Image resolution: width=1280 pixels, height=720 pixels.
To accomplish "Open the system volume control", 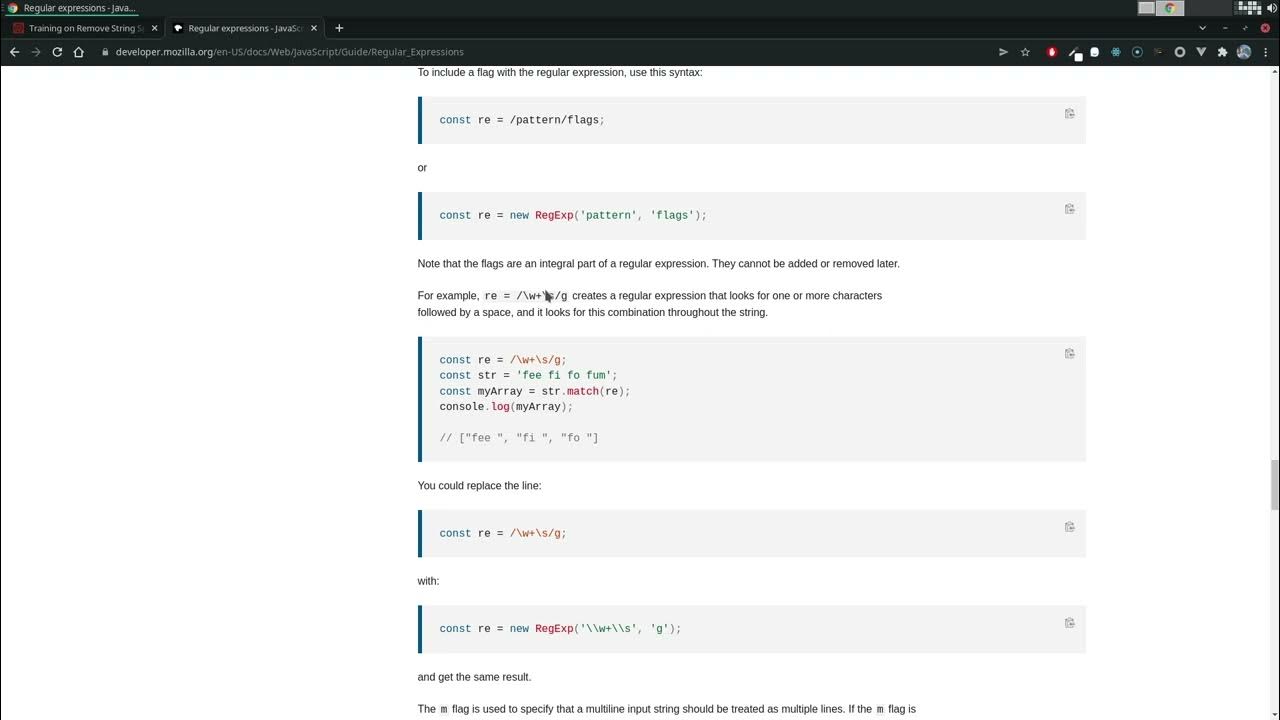I will [x=1270, y=8].
